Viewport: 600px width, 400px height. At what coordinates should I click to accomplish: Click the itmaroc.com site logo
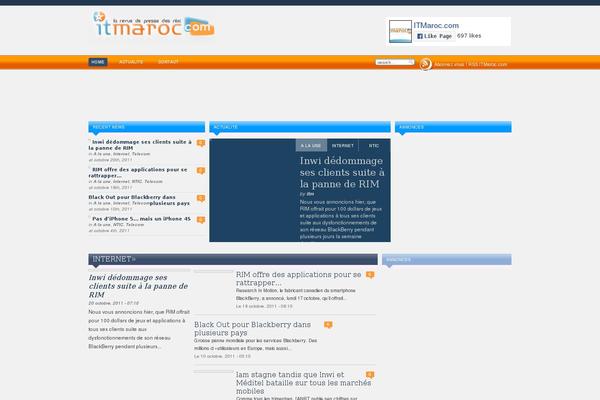coord(154,24)
